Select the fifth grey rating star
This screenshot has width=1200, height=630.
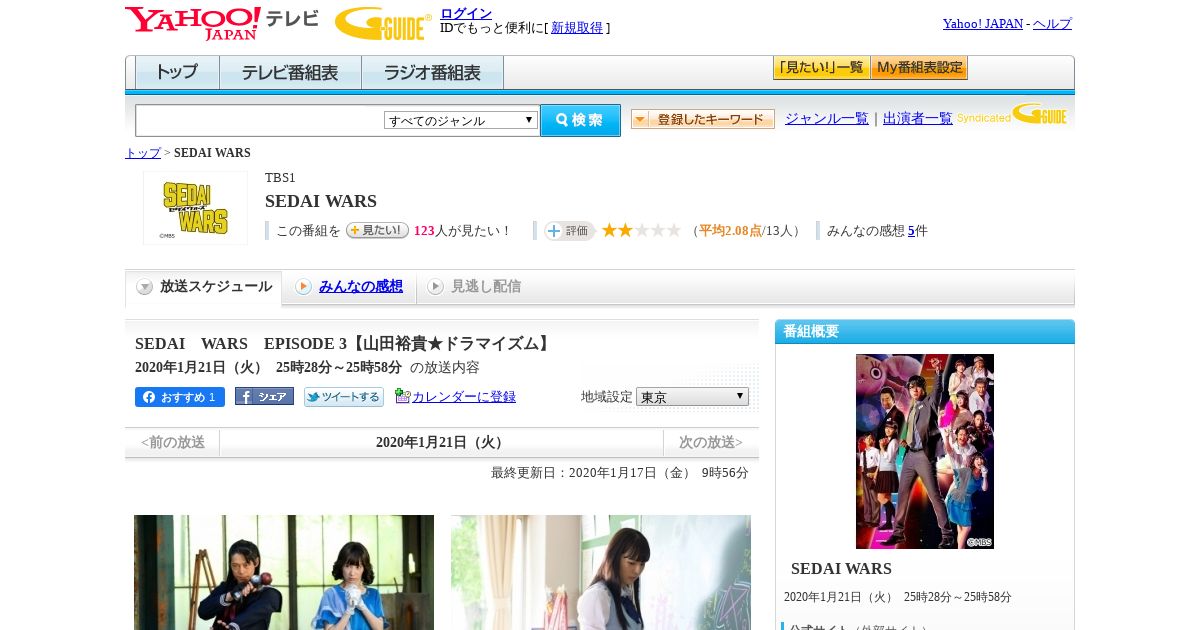(x=674, y=230)
